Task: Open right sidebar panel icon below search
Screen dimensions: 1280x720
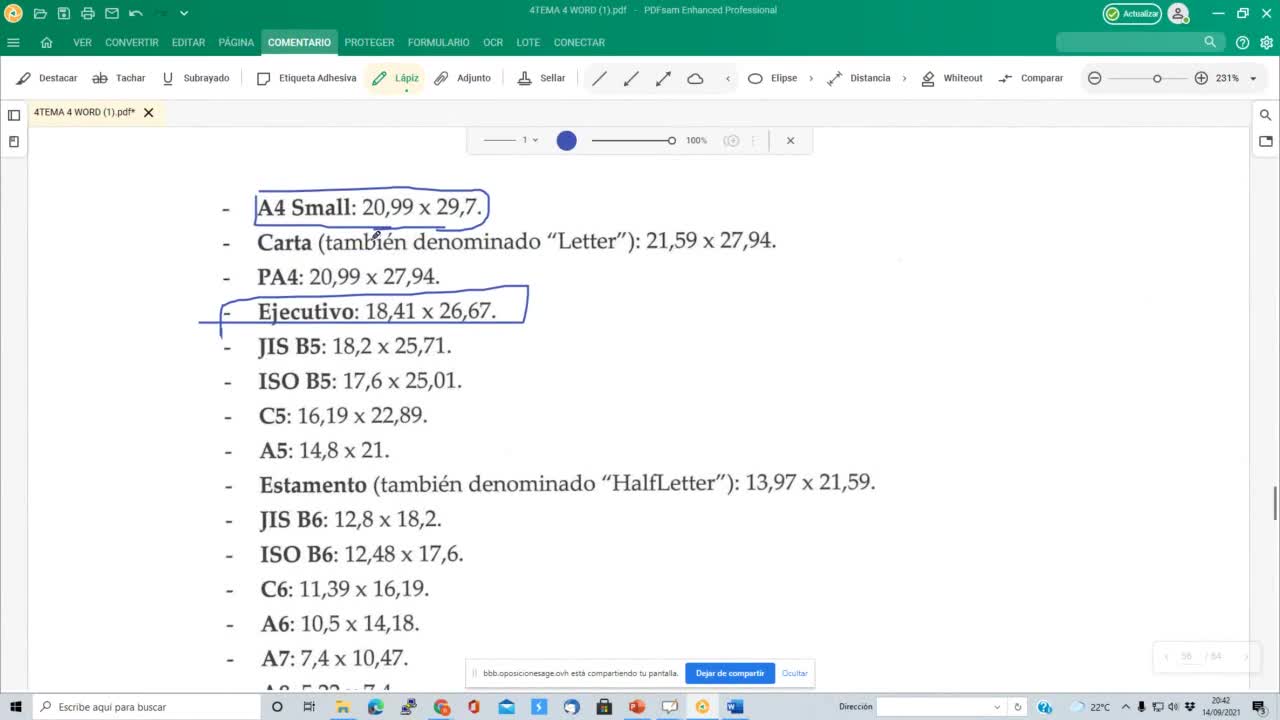Action: coord(1265,142)
